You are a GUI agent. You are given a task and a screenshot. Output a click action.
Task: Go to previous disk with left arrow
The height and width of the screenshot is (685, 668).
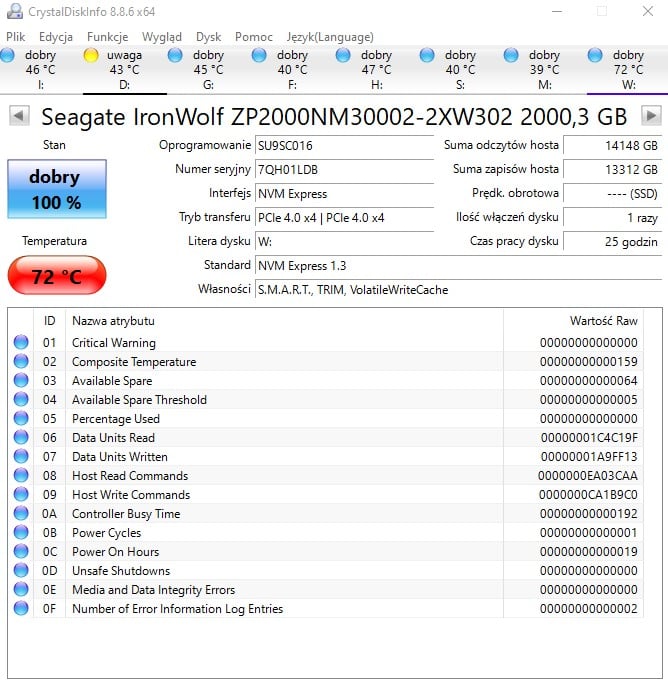19,116
